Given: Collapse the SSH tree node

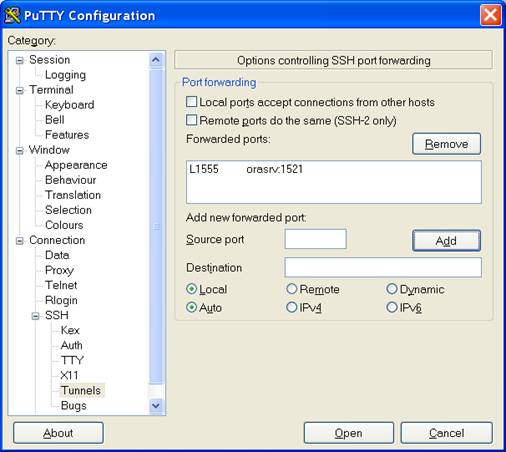Looking at the screenshot, I should coord(36,316).
